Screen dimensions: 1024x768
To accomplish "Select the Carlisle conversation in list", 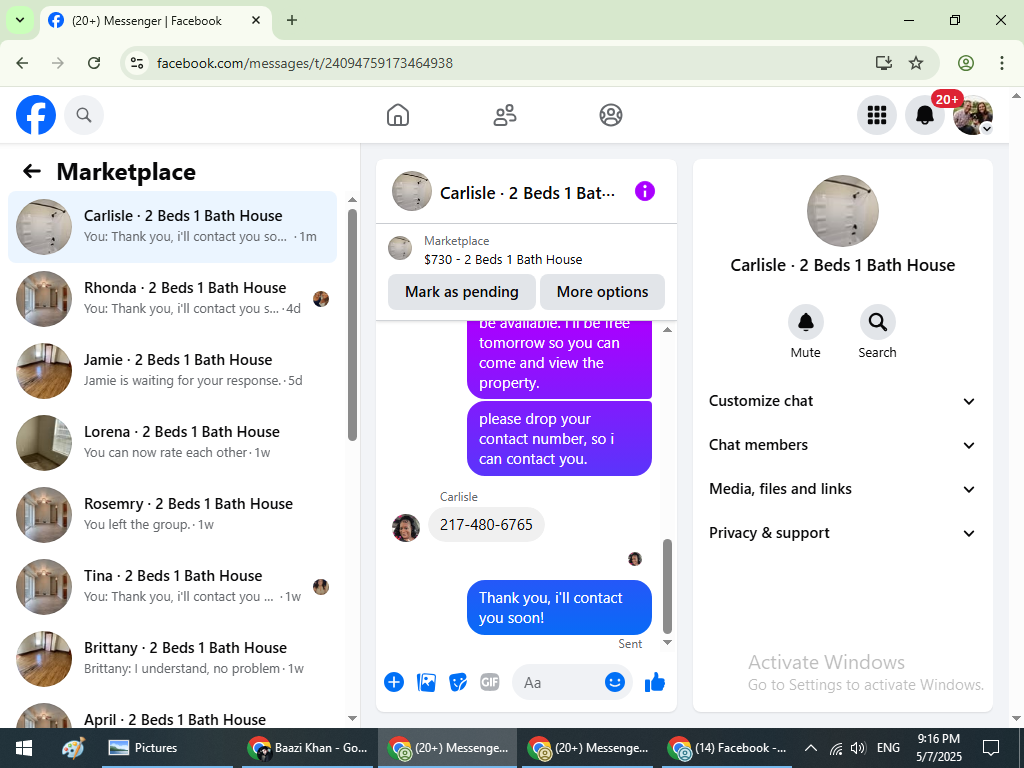I will [x=172, y=227].
